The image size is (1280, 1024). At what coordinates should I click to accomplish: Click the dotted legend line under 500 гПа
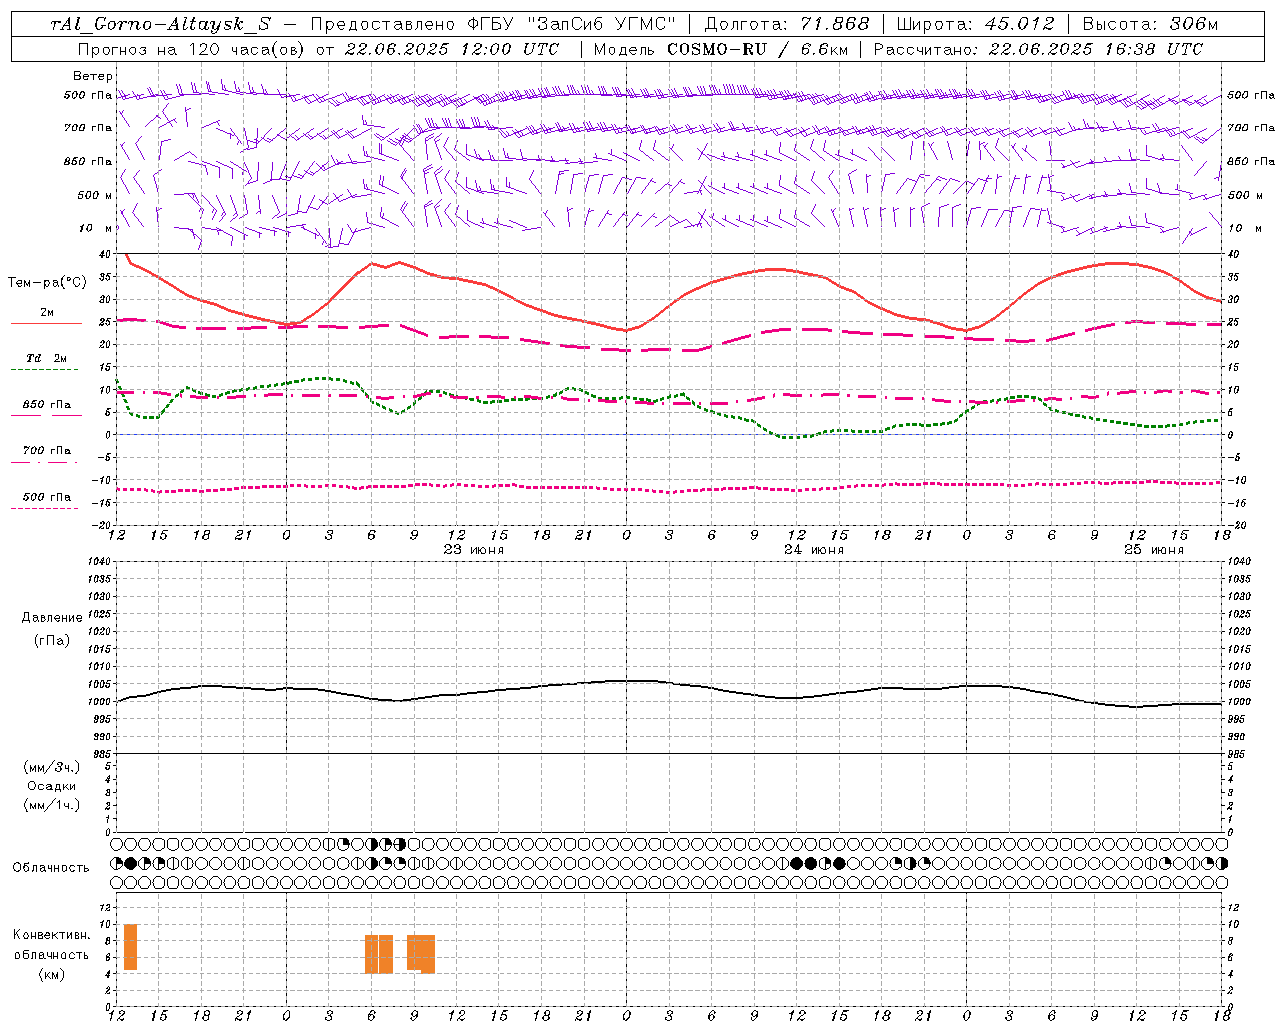pyautogui.click(x=45, y=508)
